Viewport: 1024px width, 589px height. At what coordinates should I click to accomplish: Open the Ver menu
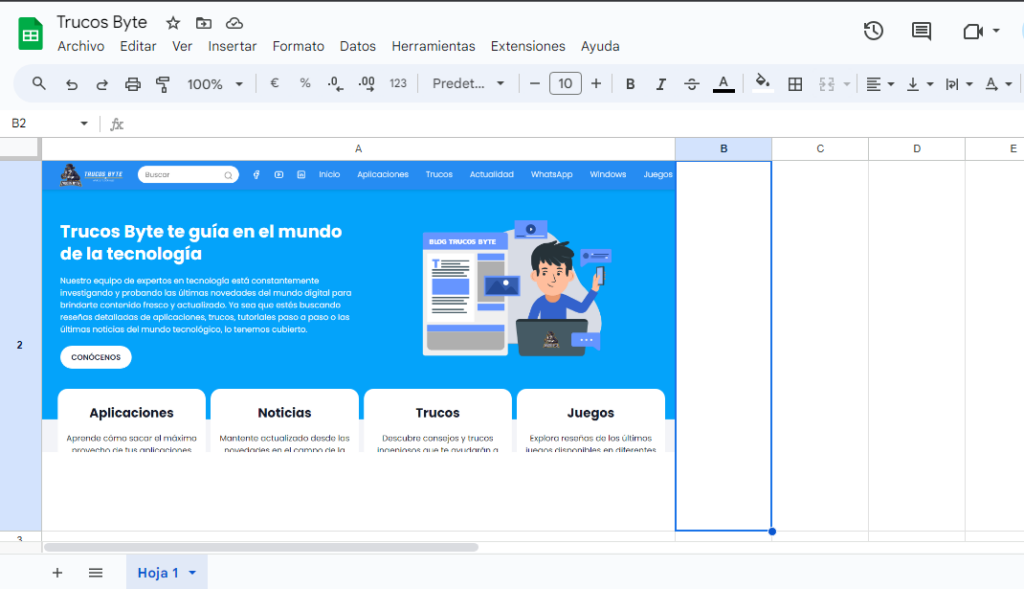click(x=182, y=46)
